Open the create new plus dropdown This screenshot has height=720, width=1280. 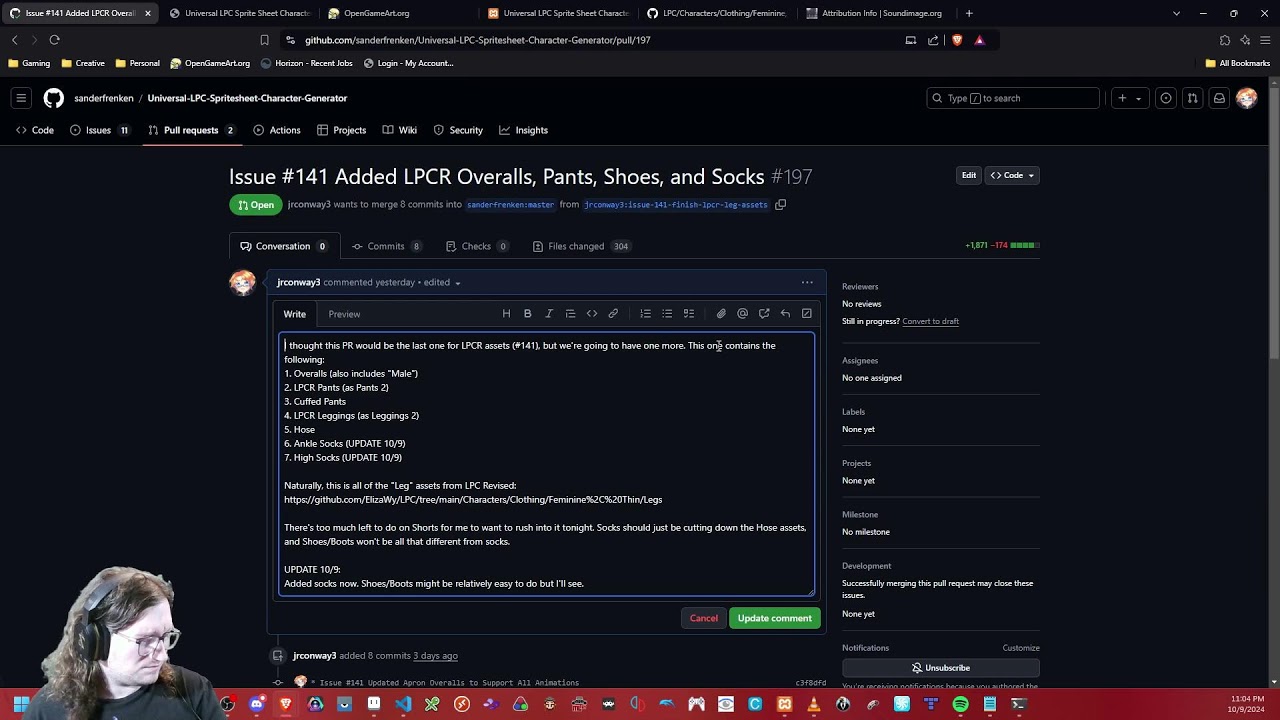tap(1130, 98)
